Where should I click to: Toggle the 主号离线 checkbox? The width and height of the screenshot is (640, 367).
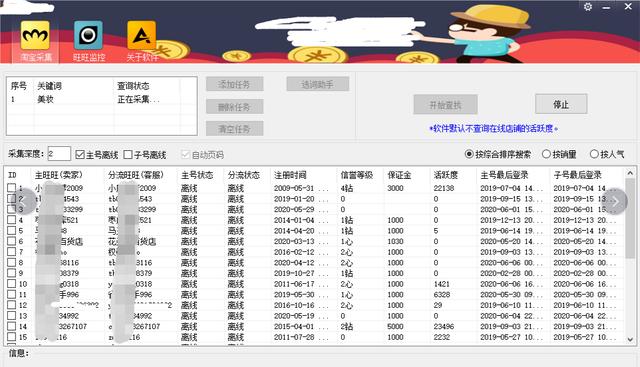tap(80, 155)
